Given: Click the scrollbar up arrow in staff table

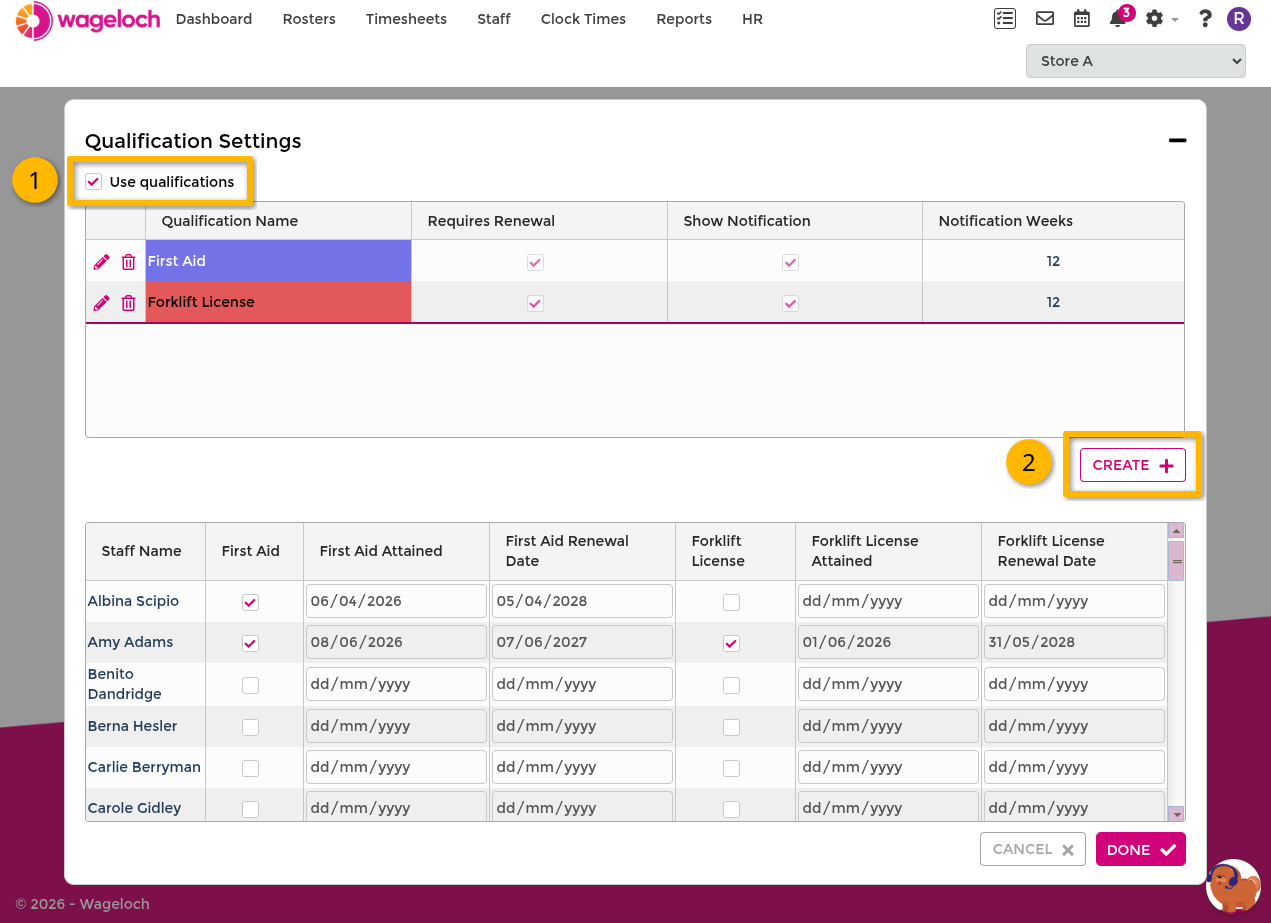Looking at the screenshot, I should click(x=1177, y=531).
